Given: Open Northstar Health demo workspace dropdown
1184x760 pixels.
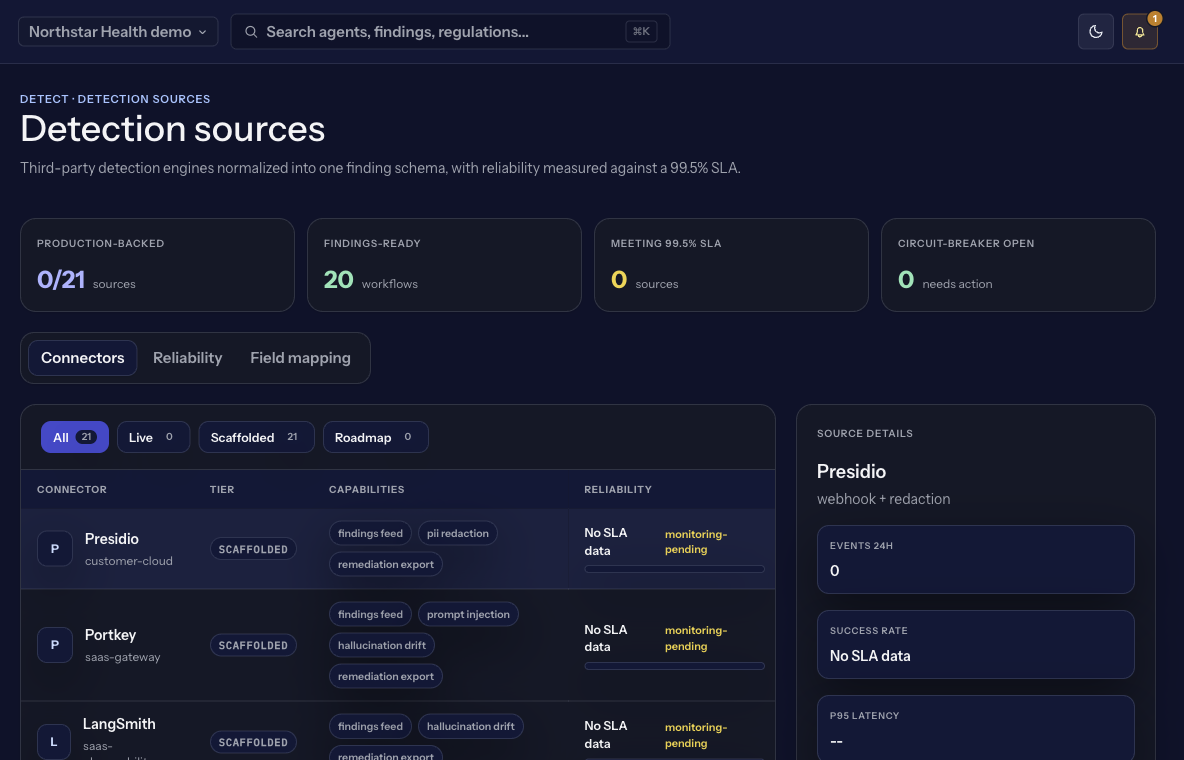Looking at the screenshot, I should (x=118, y=32).
